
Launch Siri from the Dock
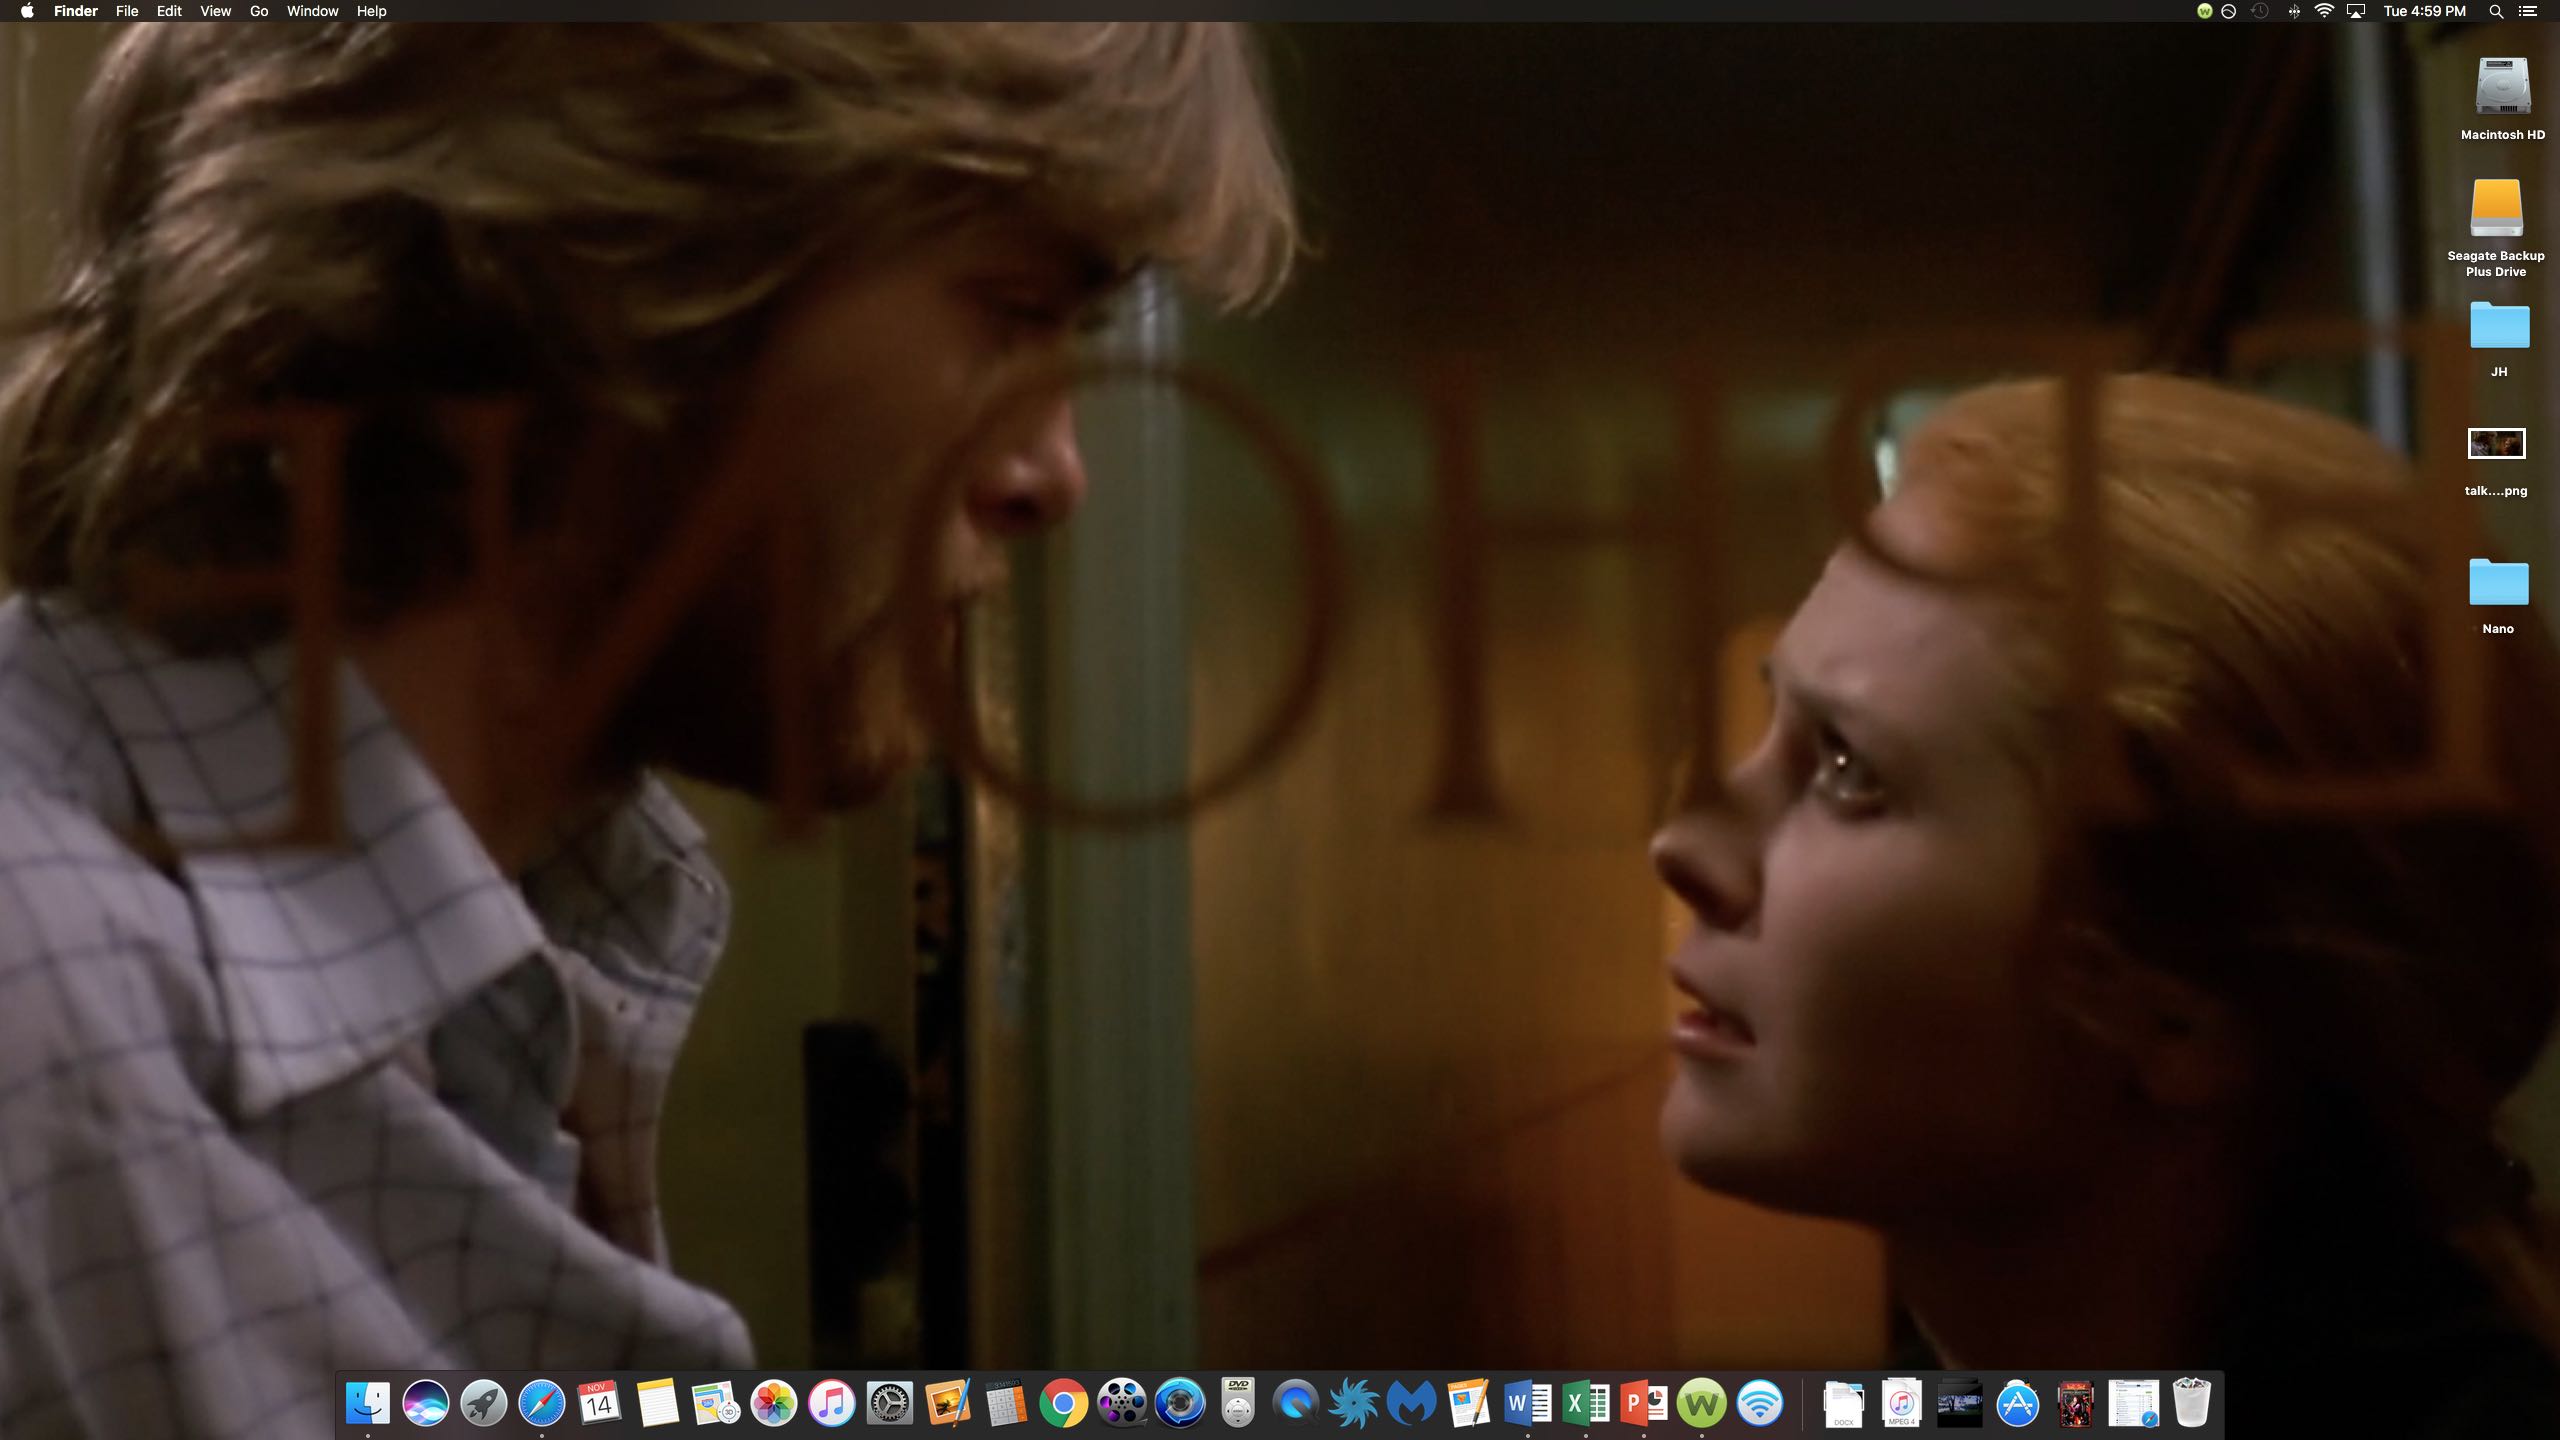click(425, 1403)
